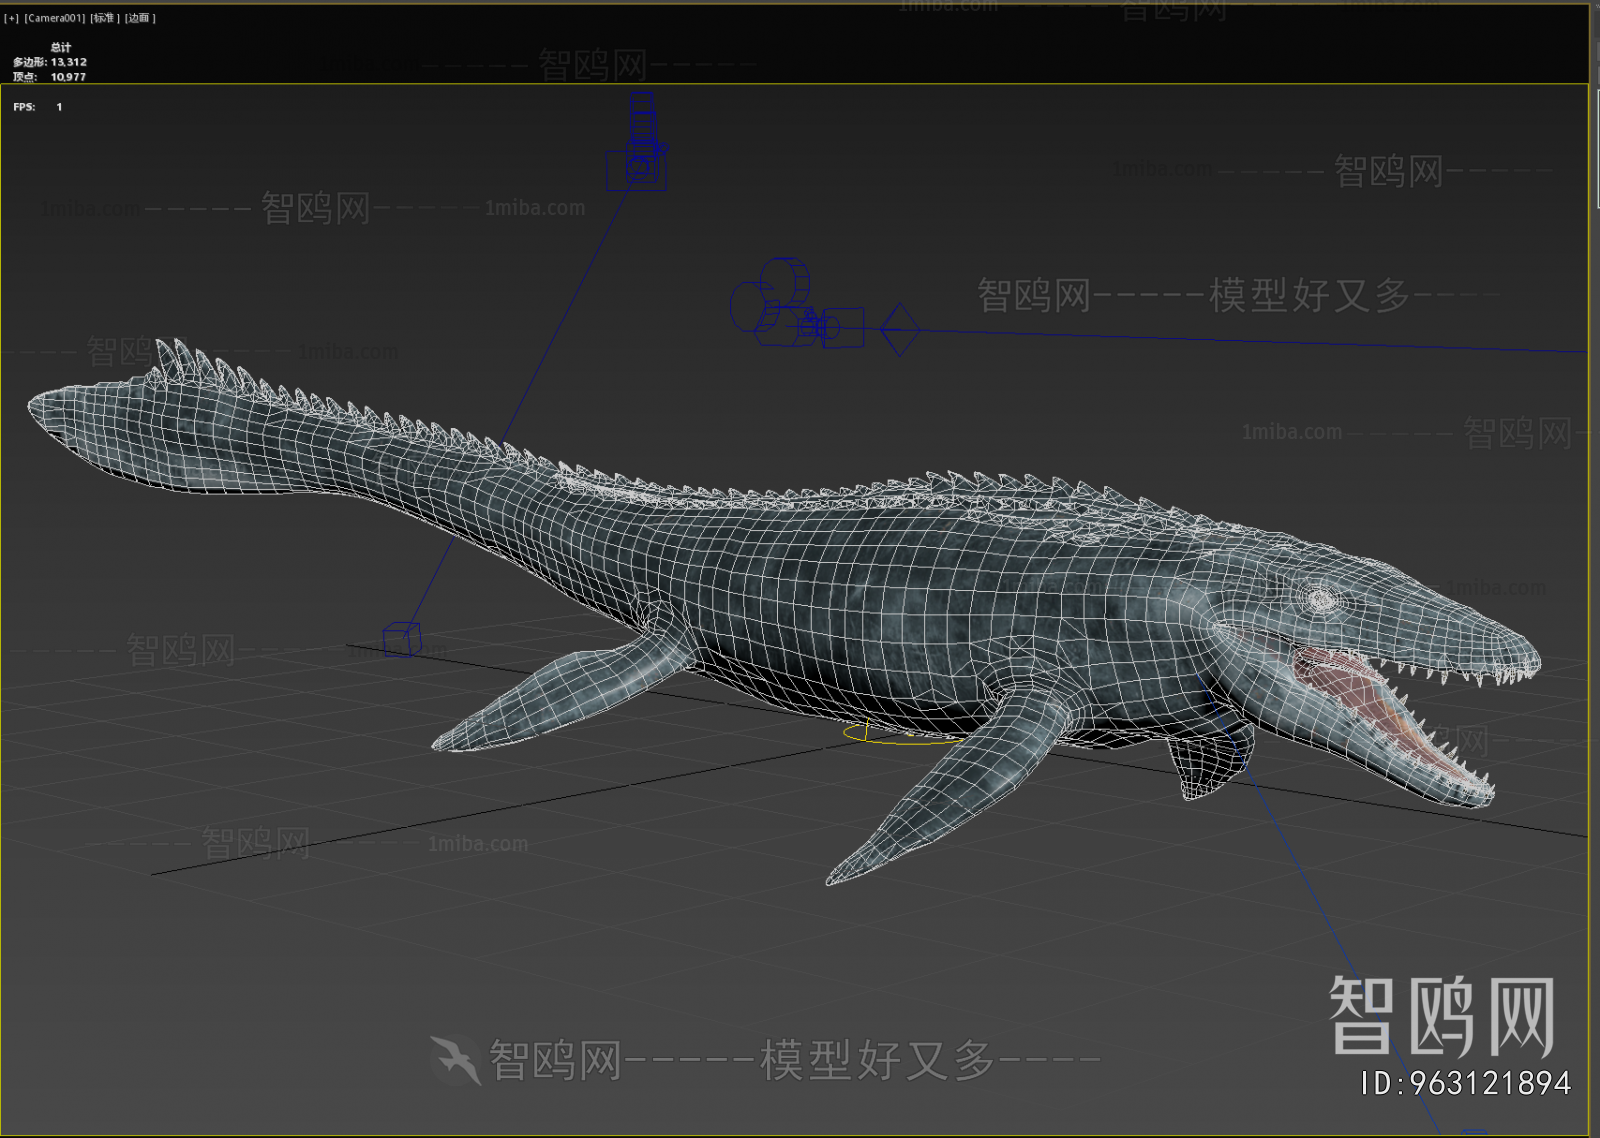This screenshot has height=1138, width=1600.
Task: Select the small blue target box
Action: (402, 639)
